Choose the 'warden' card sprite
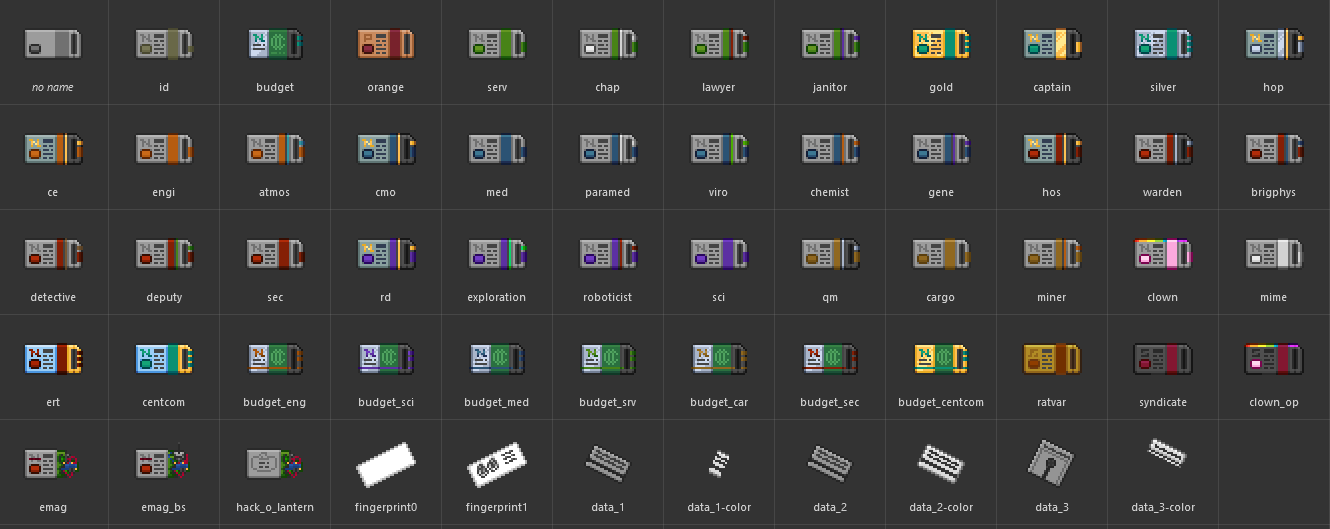1330x529 pixels. click(1163, 149)
